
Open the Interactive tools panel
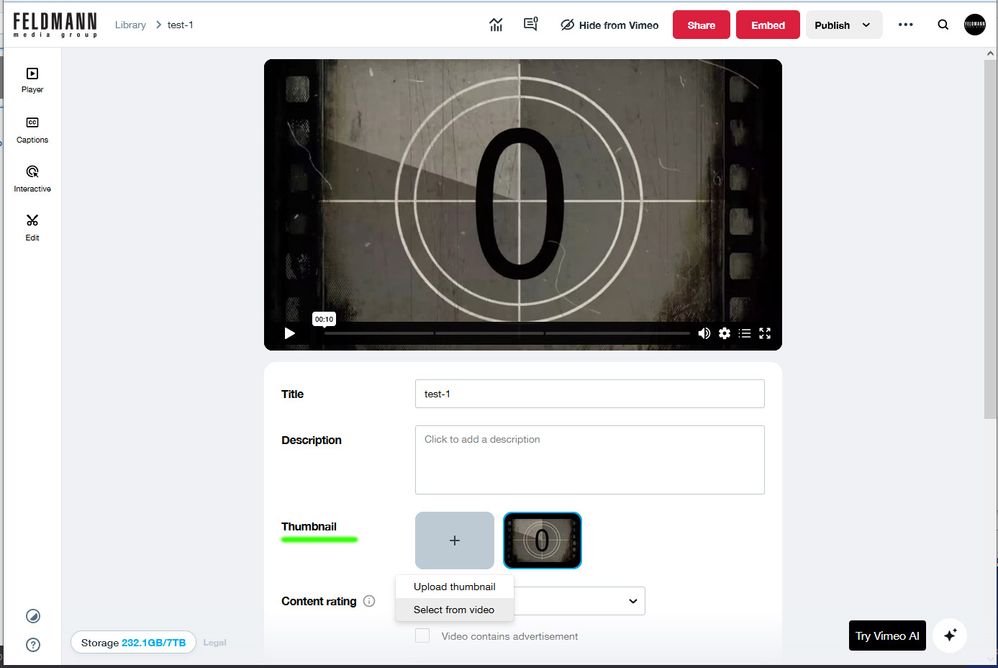pos(32,178)
